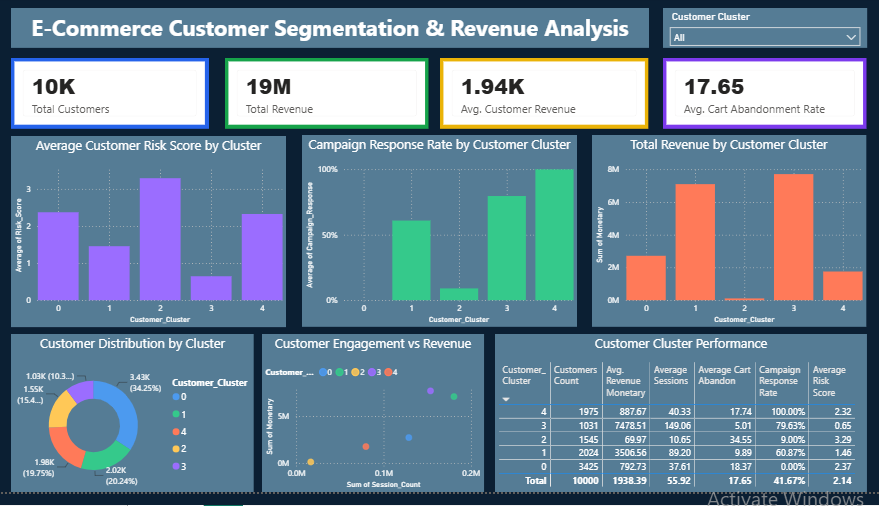Select the red-orange 19.75% donut segment
The width and height of the screenshot is (879, 506).
tap(62, 446)
